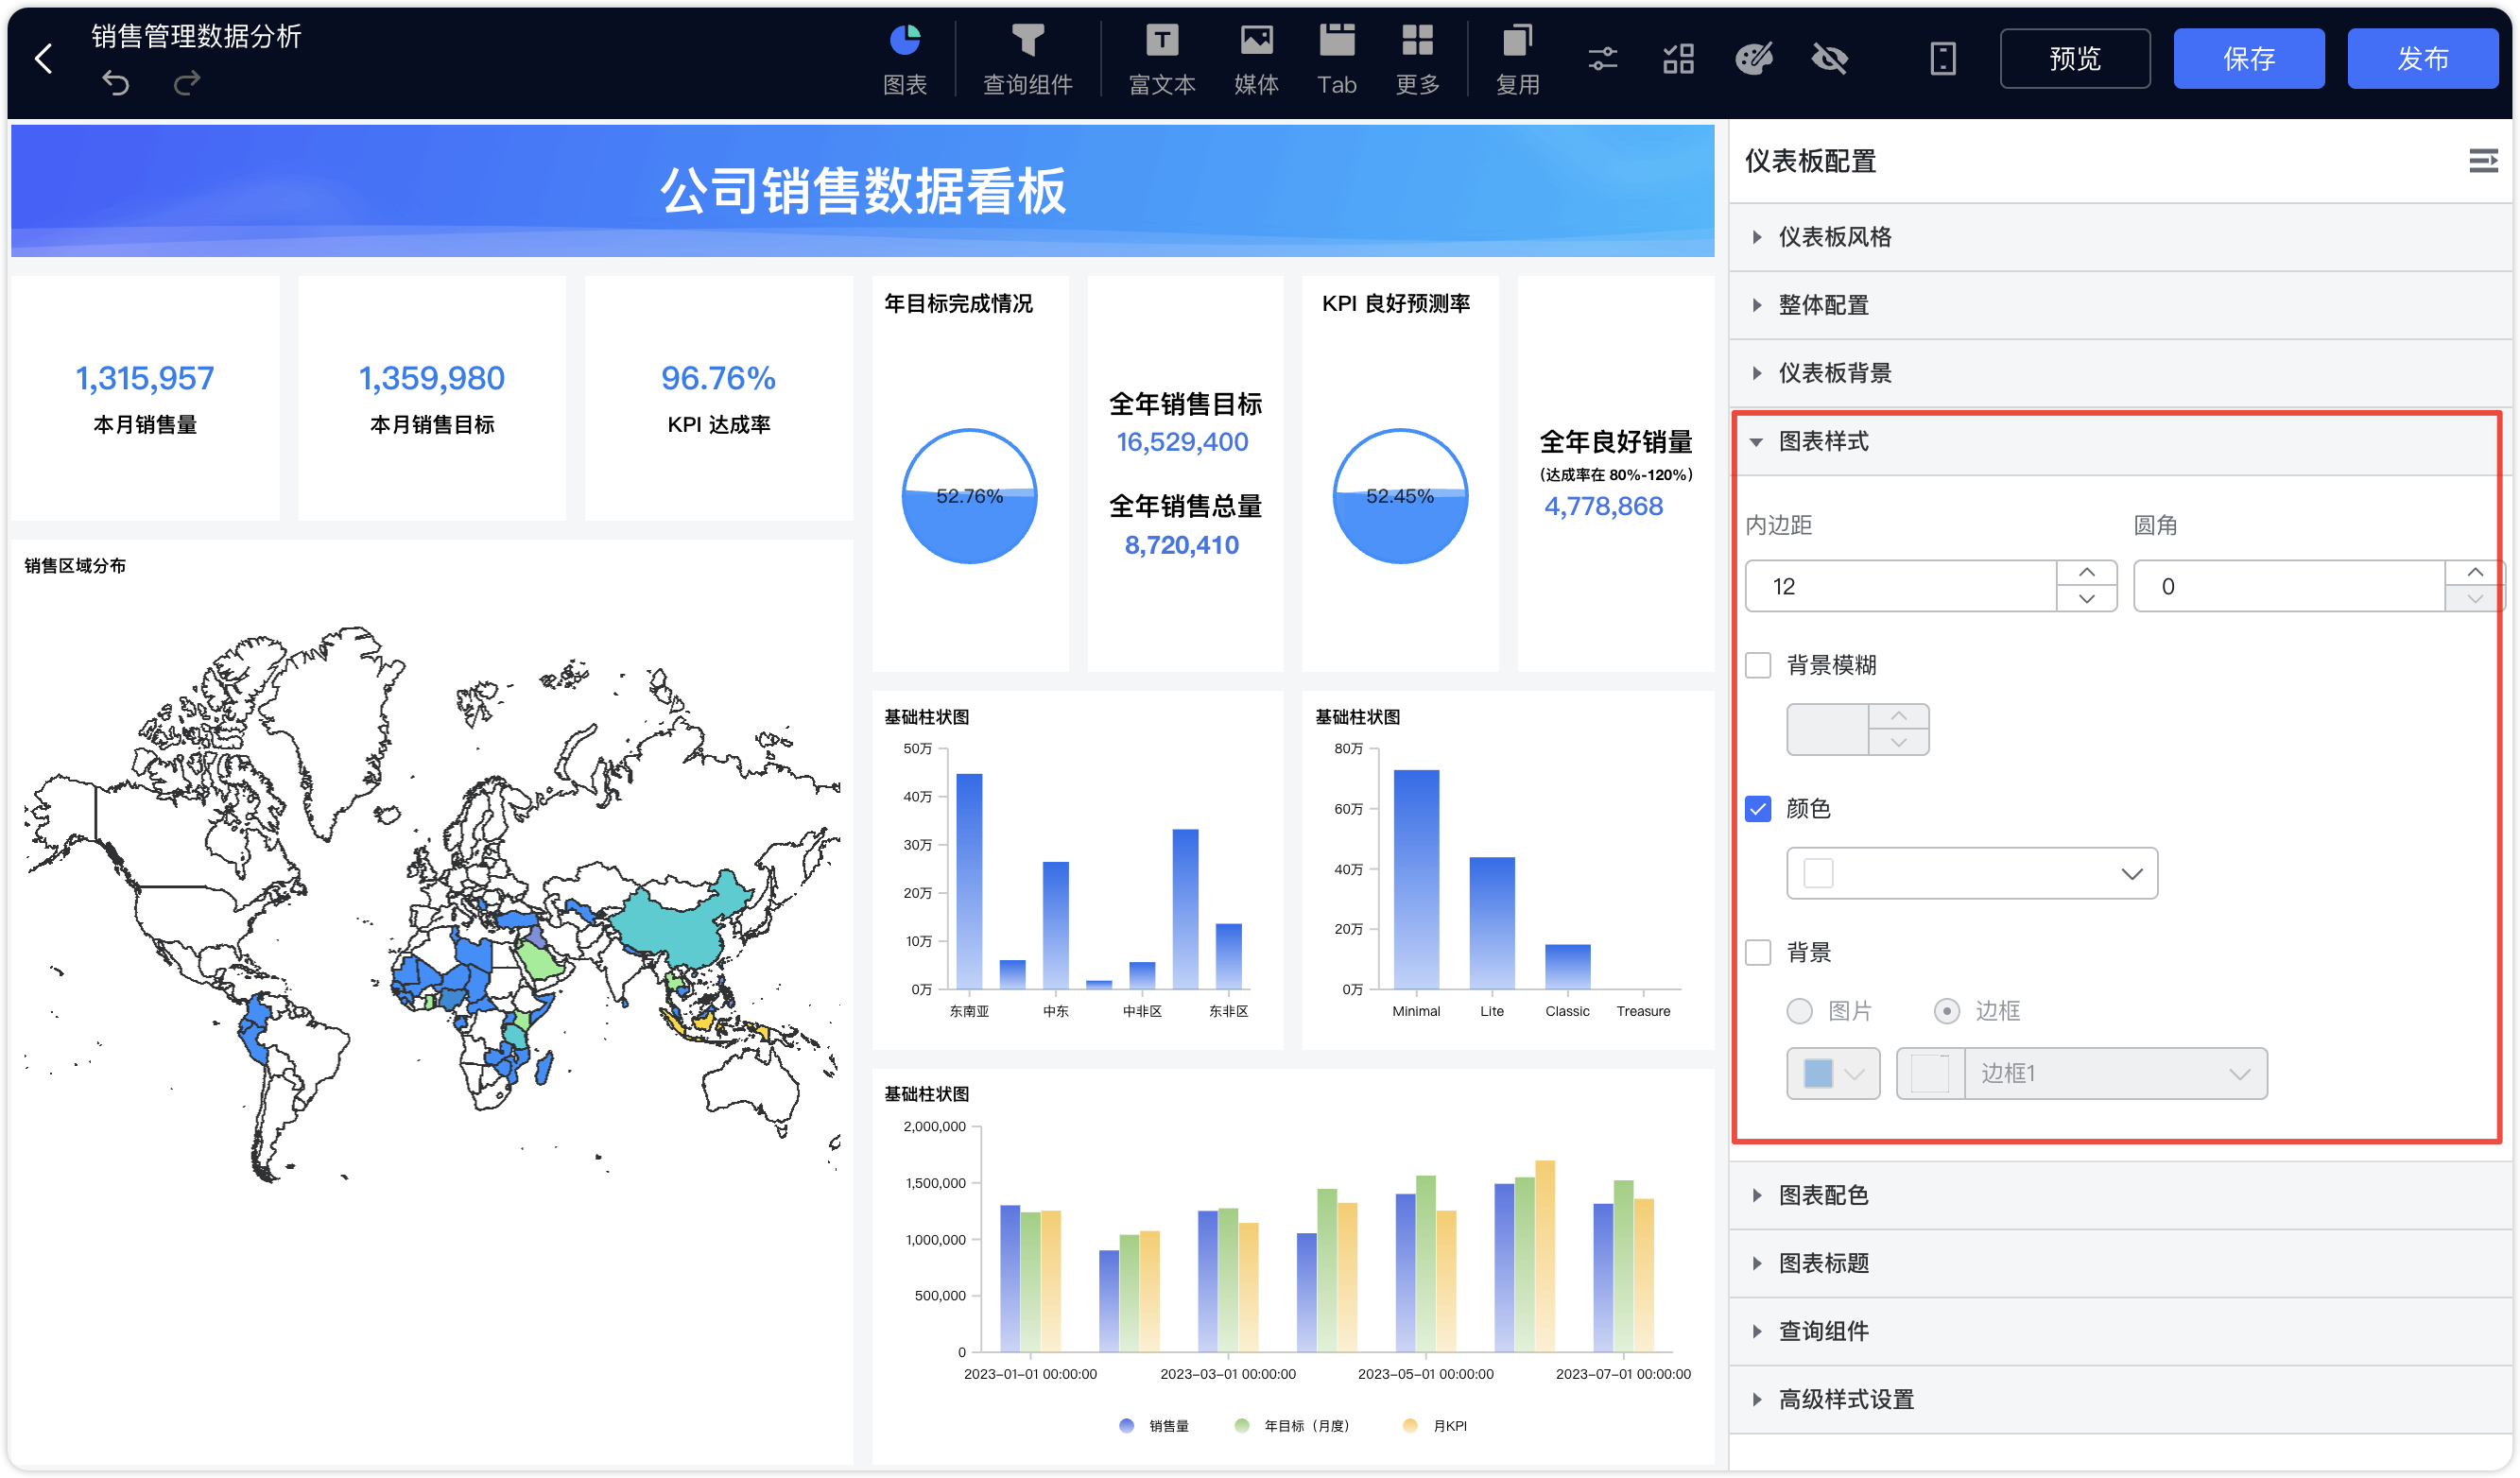The height and width of the screenshot is (1478, 2520).
Task: Insert a 富文本 rich text block
Action: coord(1162,60)
